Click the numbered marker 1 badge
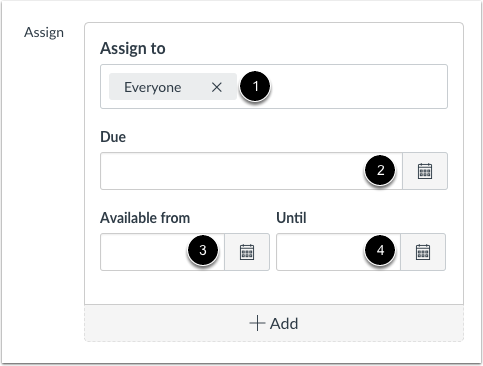Image resolution: width=483 pixels, height=366 pixels. point(255,86)
